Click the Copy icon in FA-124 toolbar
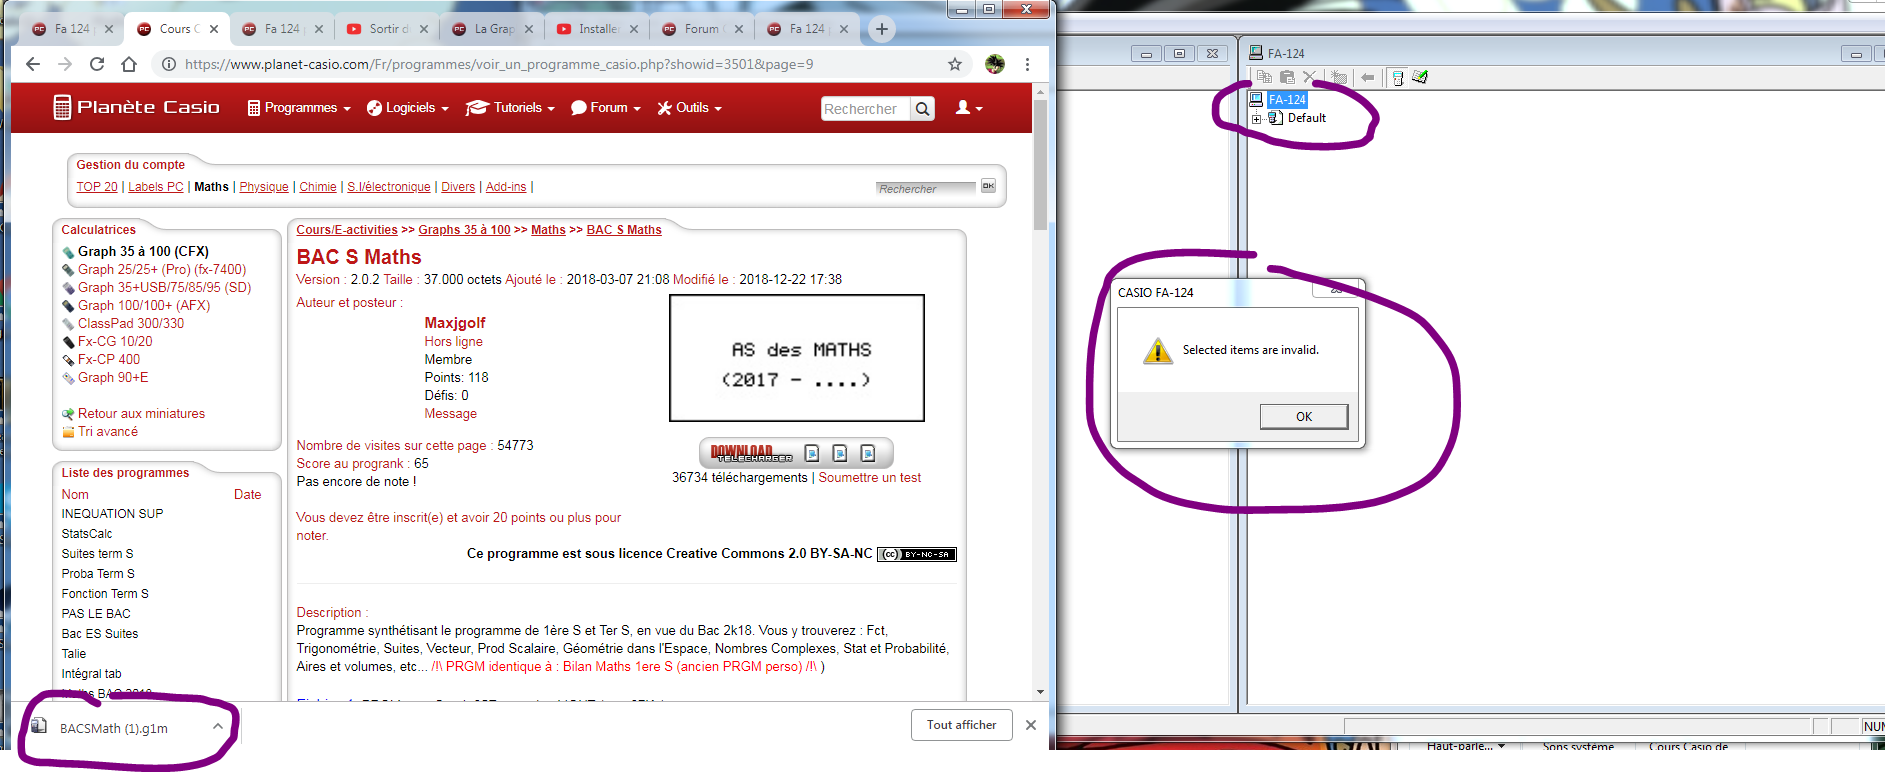This screenshot has width=1885, height=772. click(x=1264, y=77)
